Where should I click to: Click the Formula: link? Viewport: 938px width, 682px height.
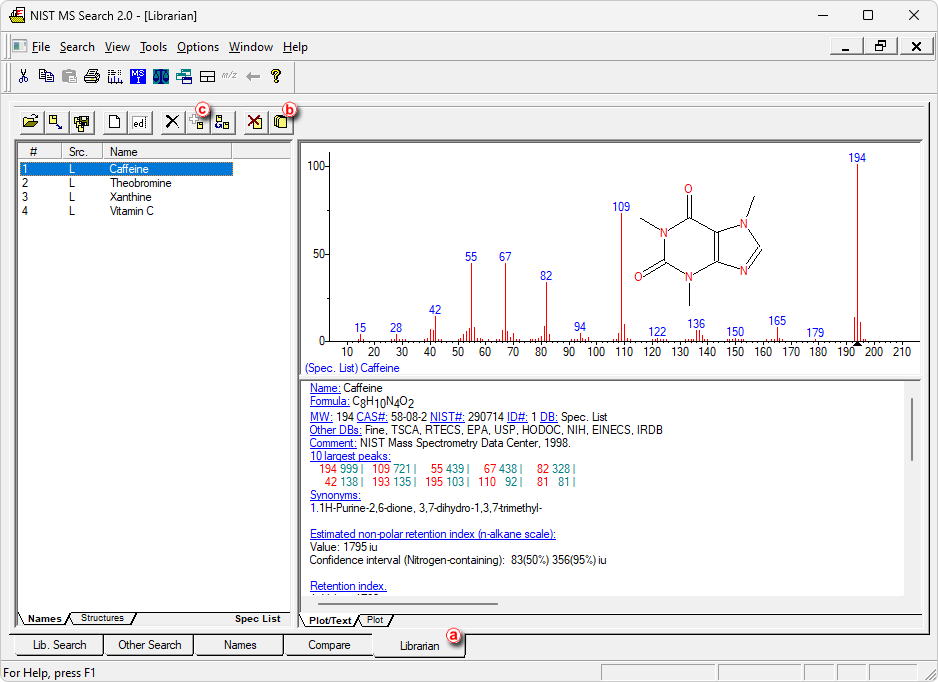pos(330,401)
